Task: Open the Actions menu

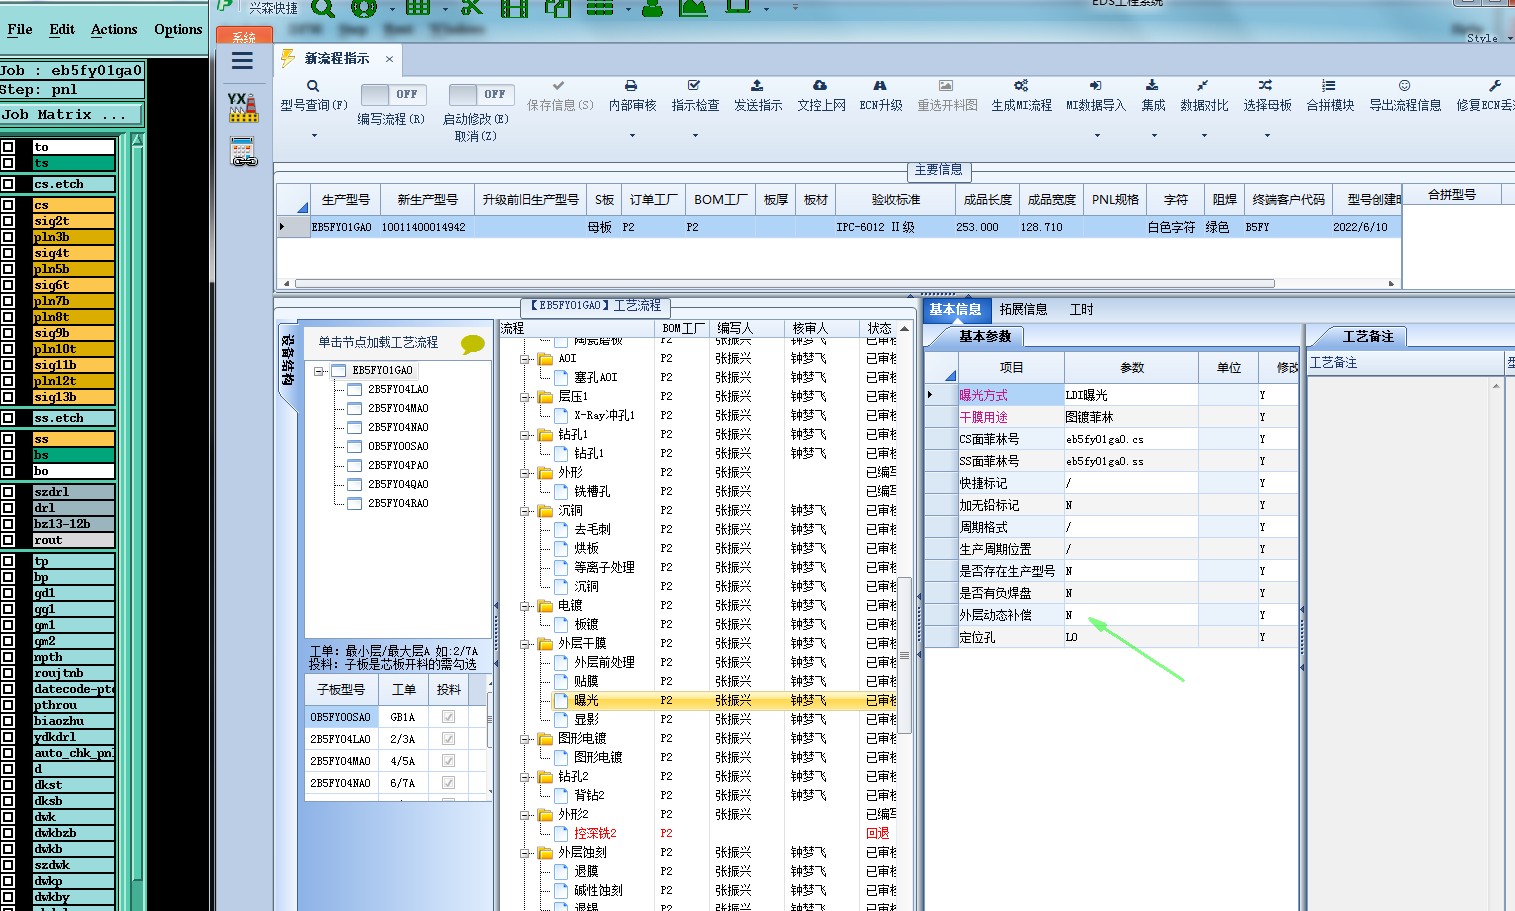Action: (114, 29)
